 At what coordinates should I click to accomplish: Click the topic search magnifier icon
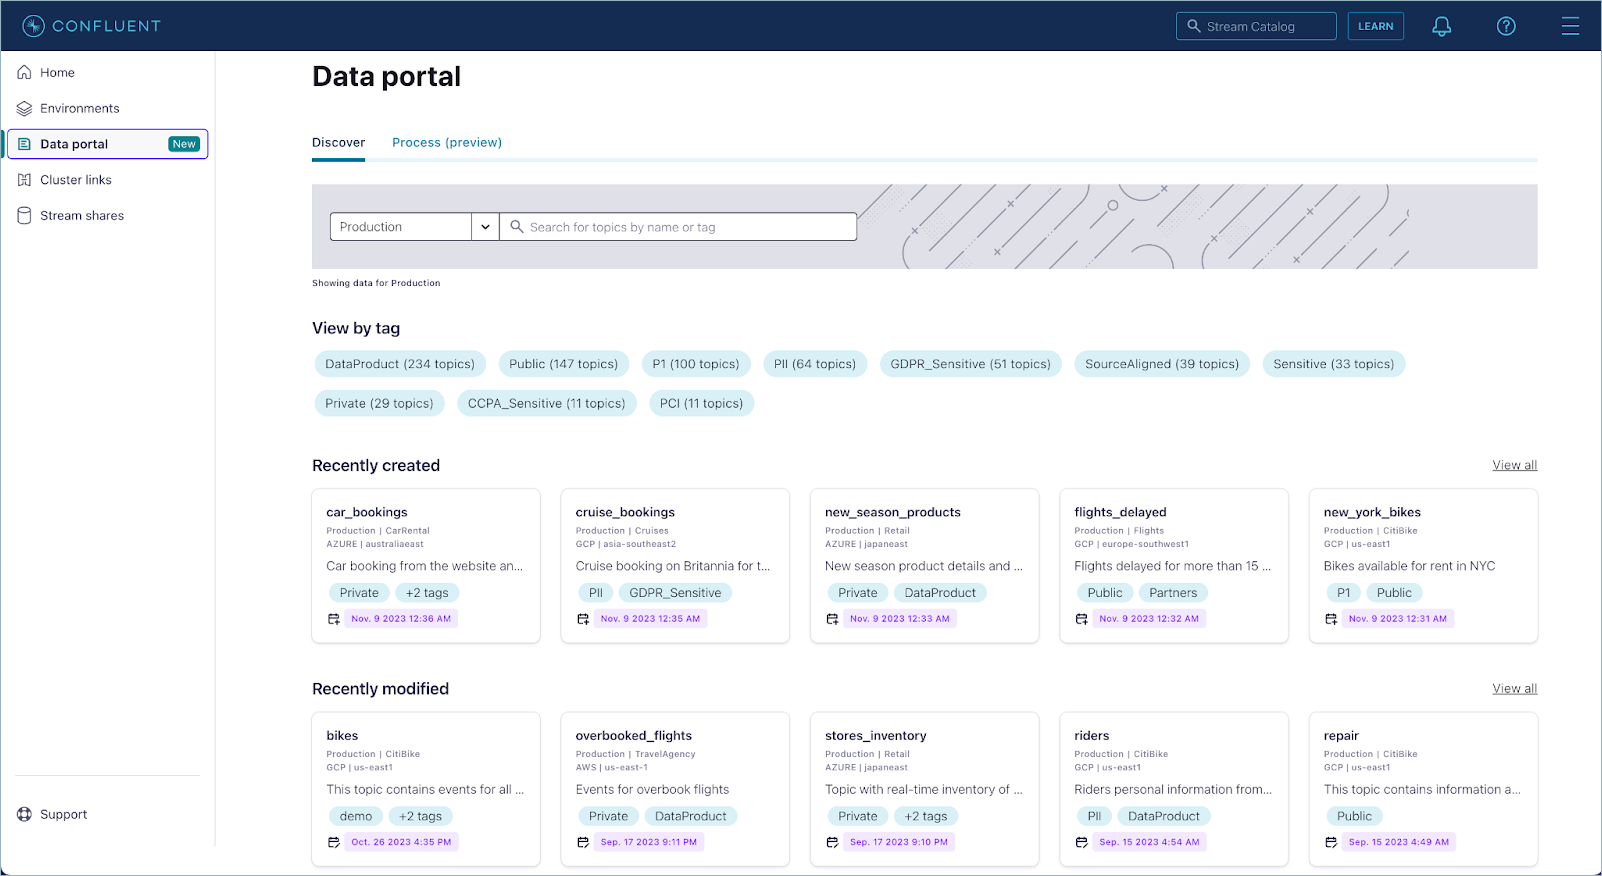(517, 227)
